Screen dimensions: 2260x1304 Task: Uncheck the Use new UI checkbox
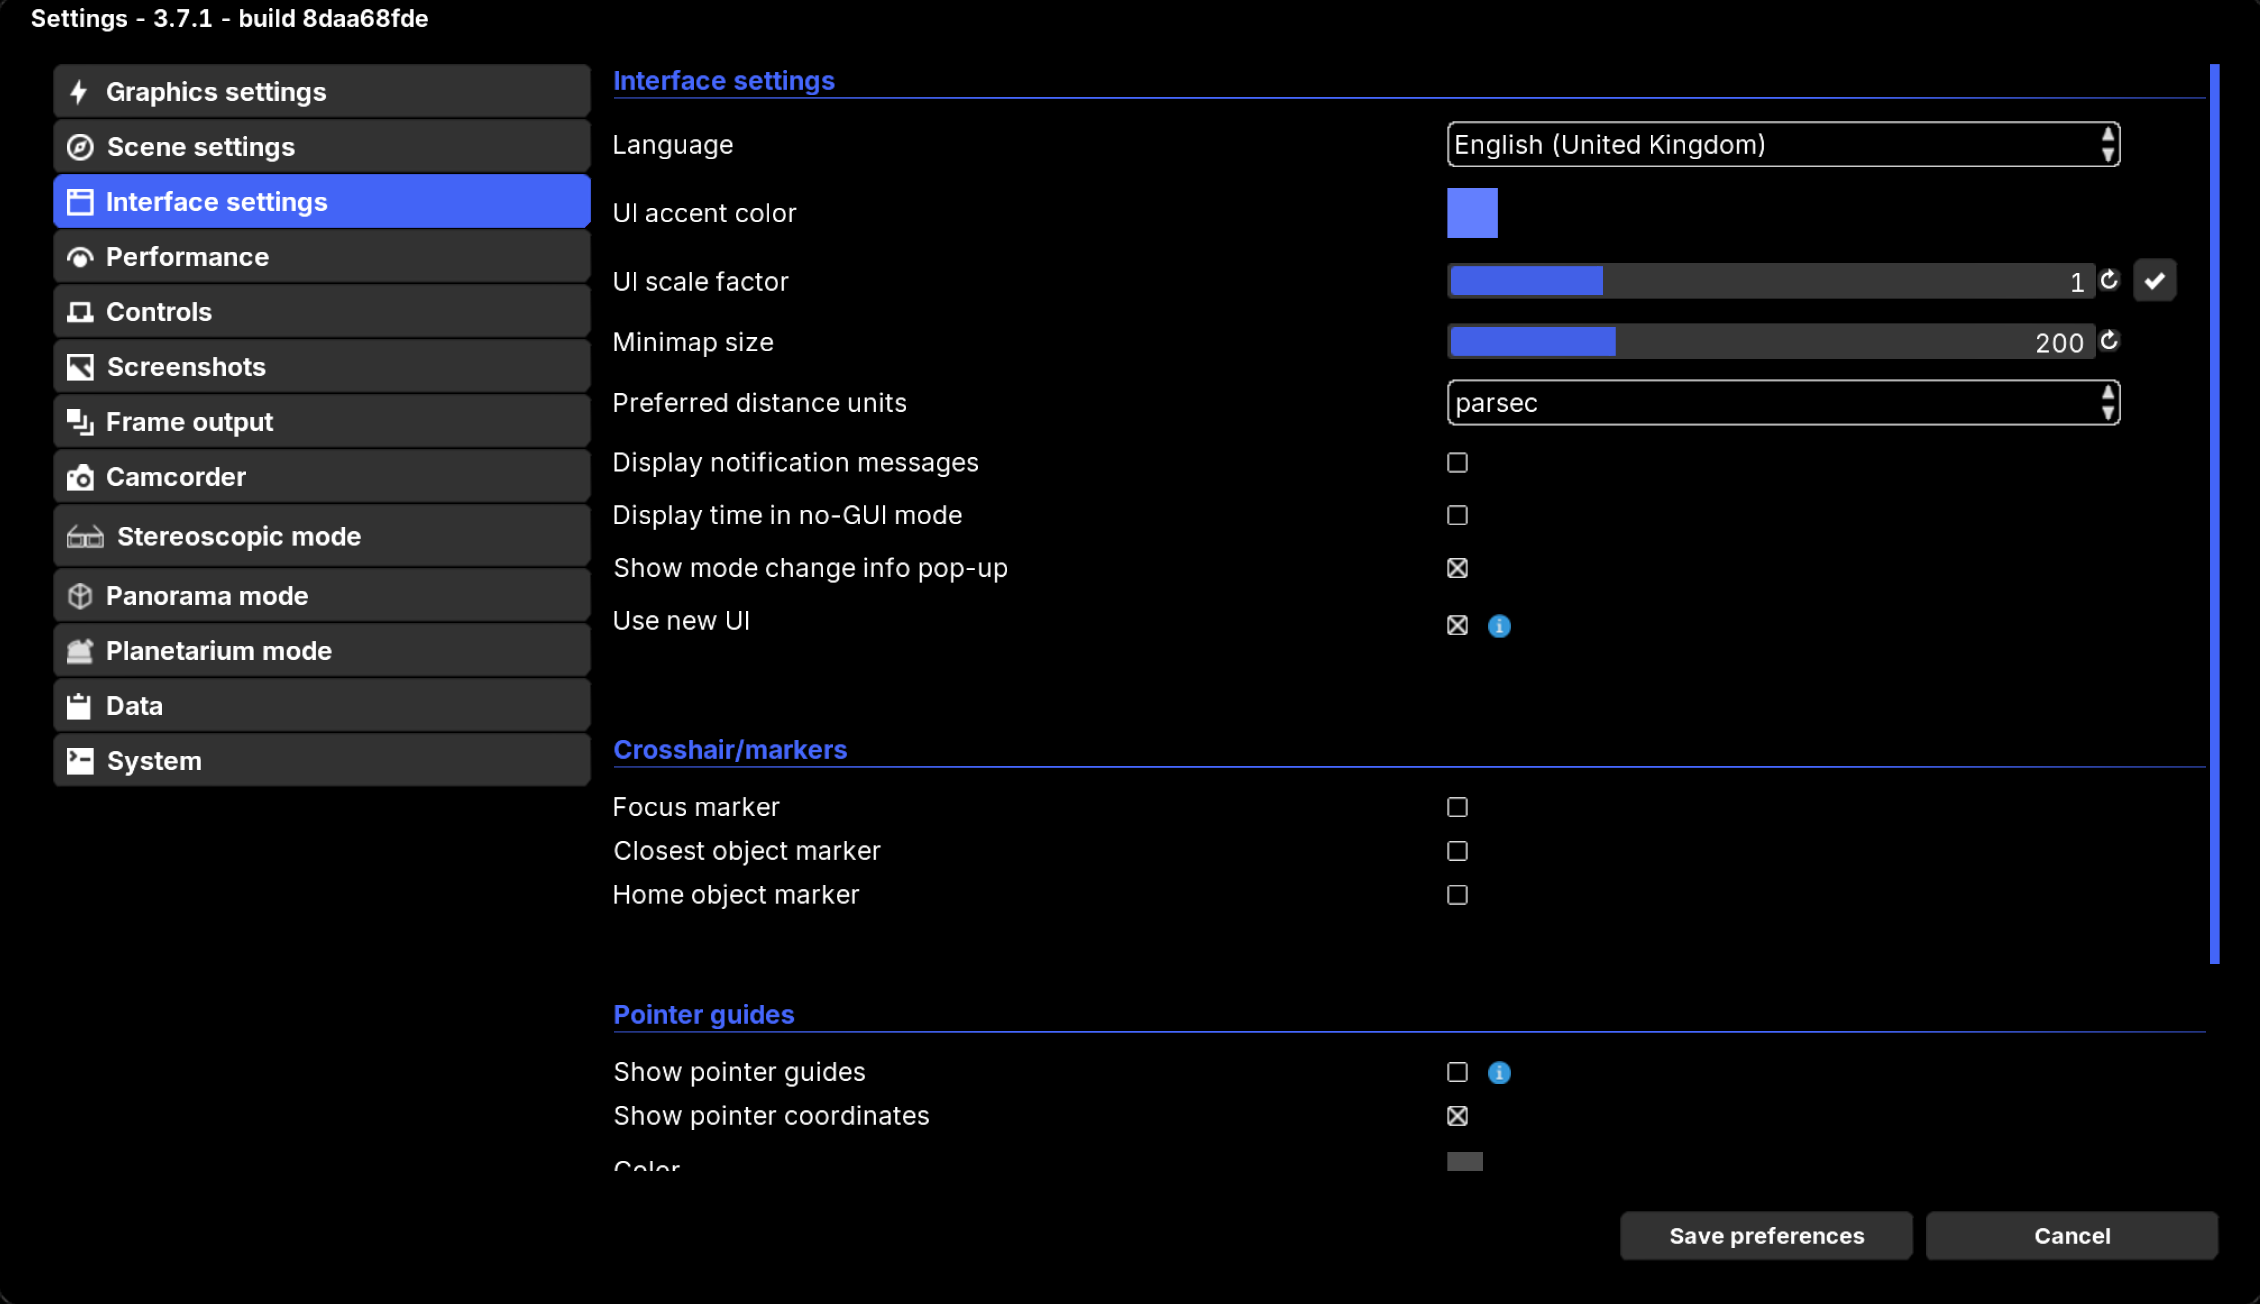1457,625
